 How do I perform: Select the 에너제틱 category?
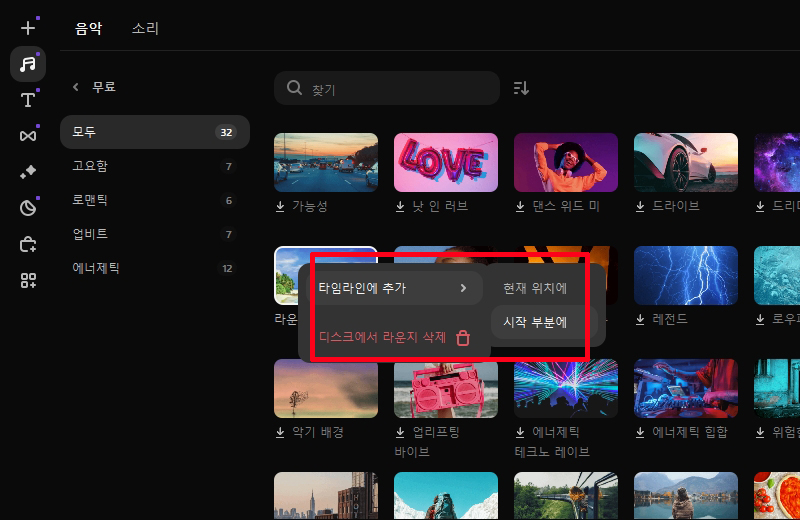tap(155, 268)
